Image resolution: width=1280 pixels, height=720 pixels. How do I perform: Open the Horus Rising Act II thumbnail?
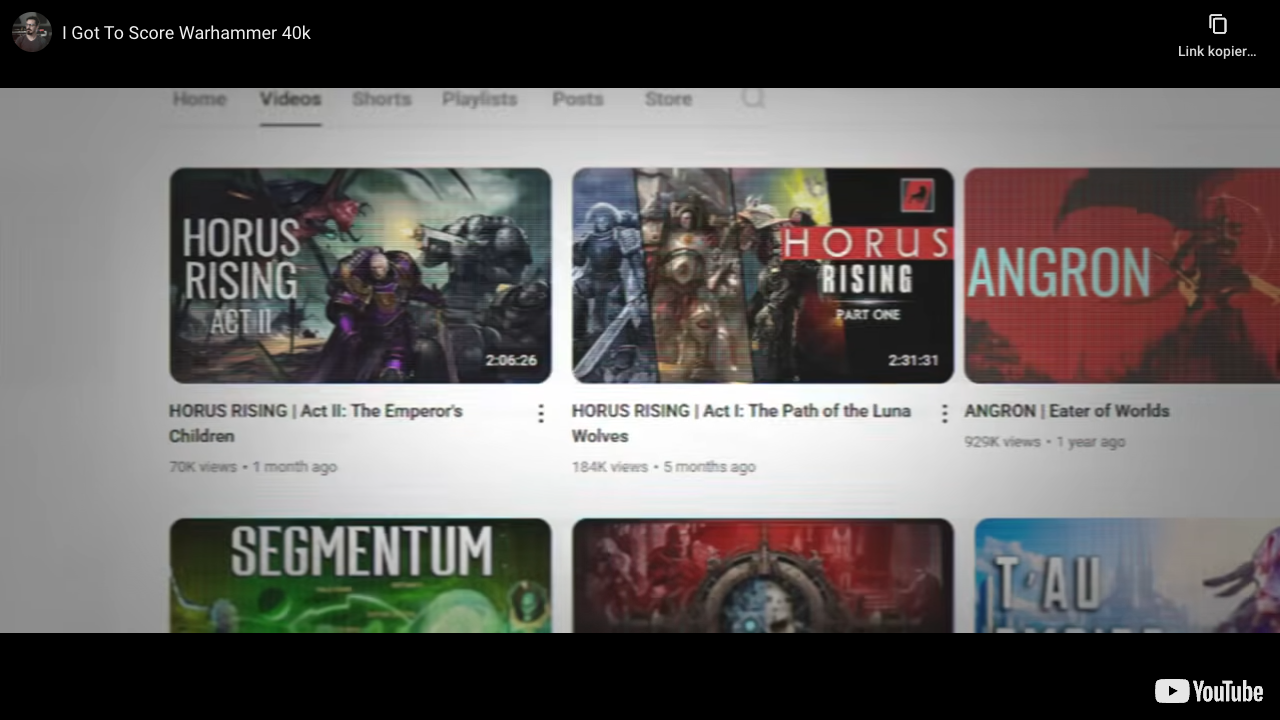(360, 275)
